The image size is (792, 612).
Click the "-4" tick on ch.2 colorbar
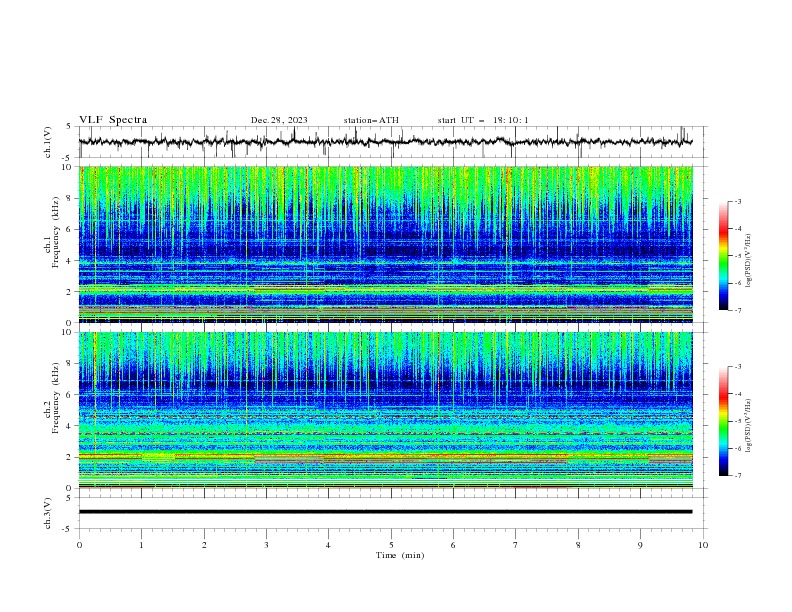coord(738,394)
